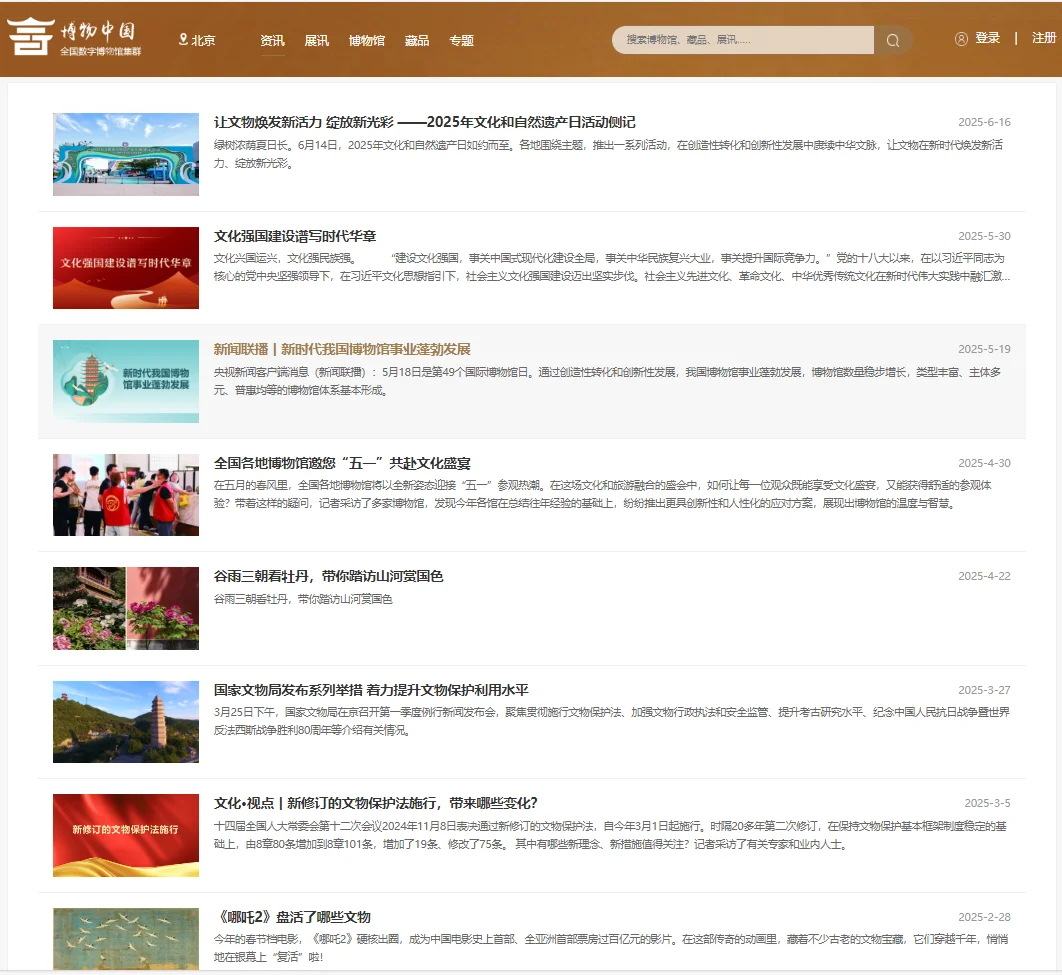Click summary starting 在五月的春风里
Image resolution: width=1062 pixels, height=975 pixels.
tap(603, 494)
